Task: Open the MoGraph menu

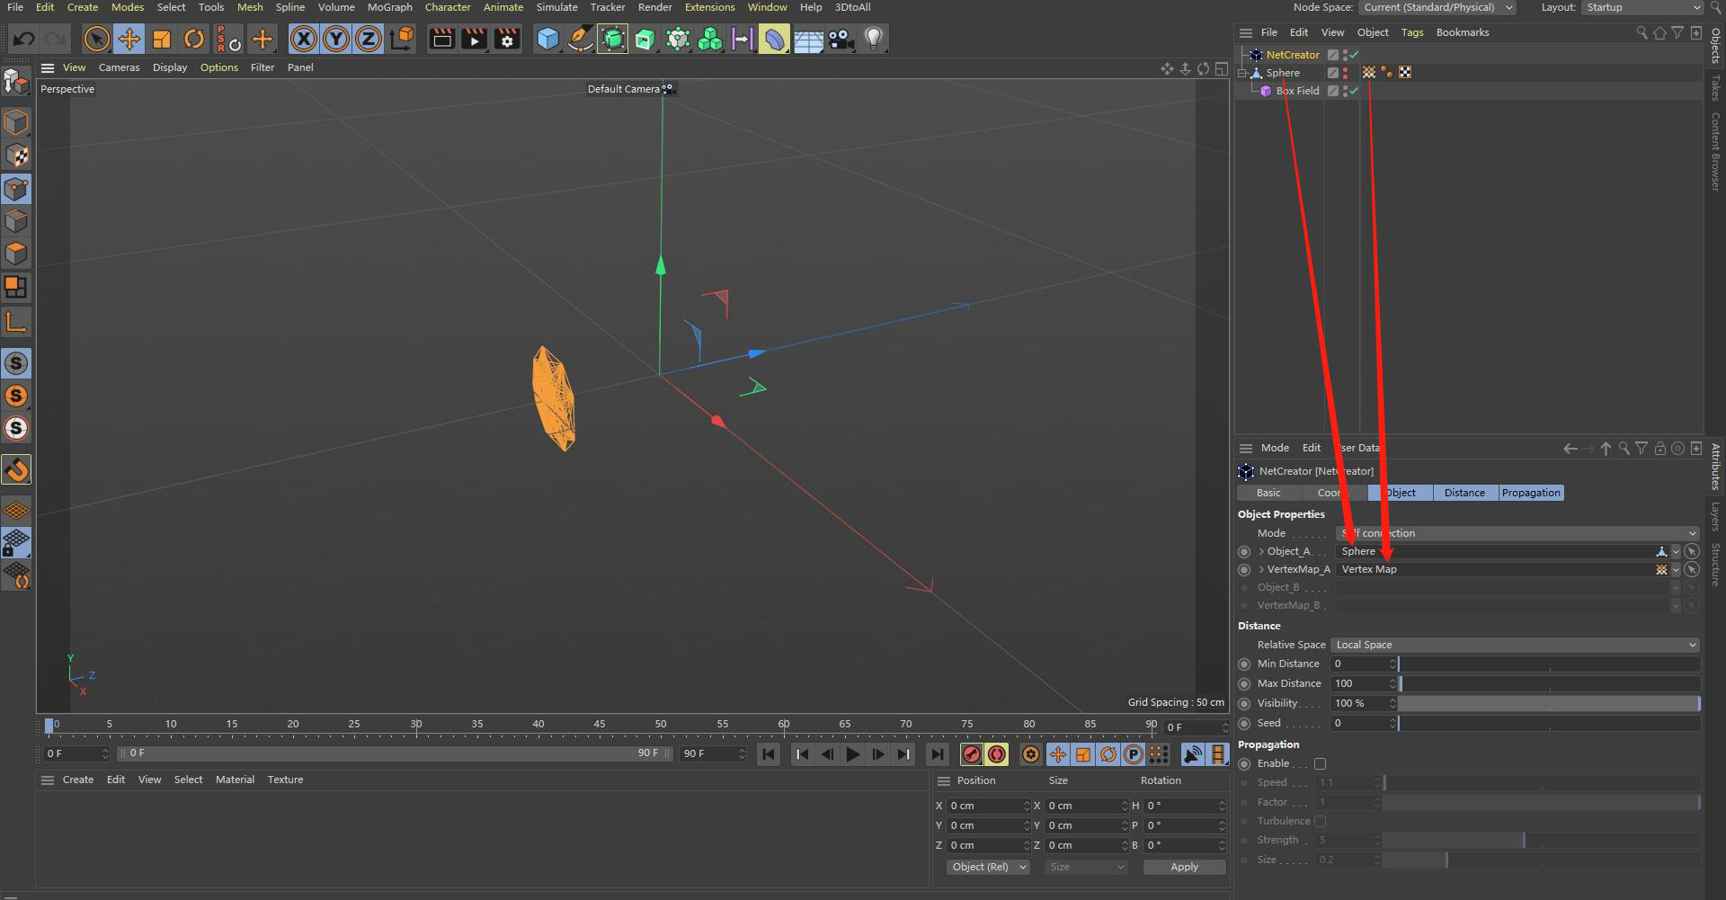Action: pos(389,7)
